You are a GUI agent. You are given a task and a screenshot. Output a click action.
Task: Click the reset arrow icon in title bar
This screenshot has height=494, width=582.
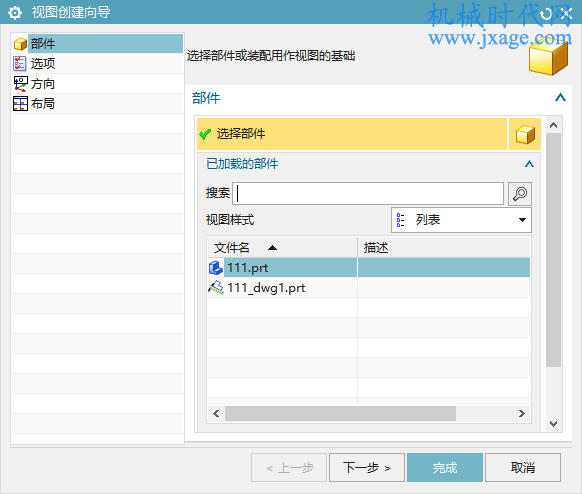[546, 14]
